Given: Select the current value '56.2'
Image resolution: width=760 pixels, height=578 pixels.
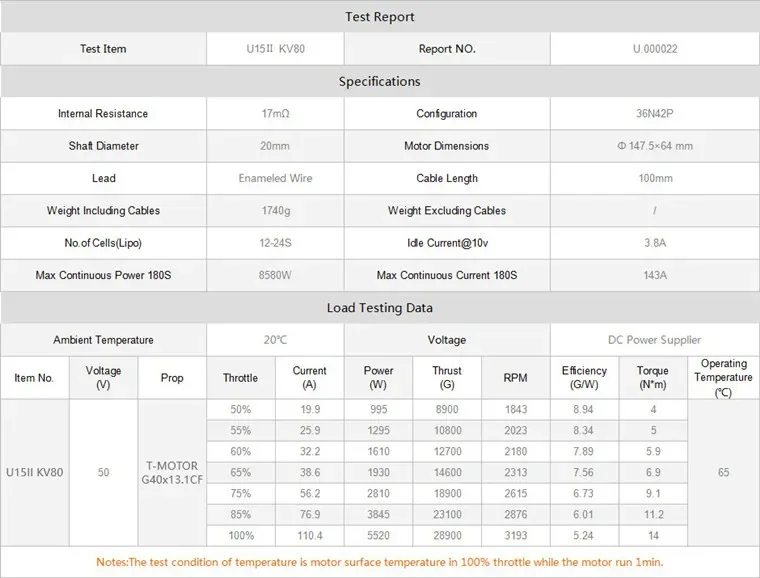Looking at the screenshot, I should coord(310,493).
